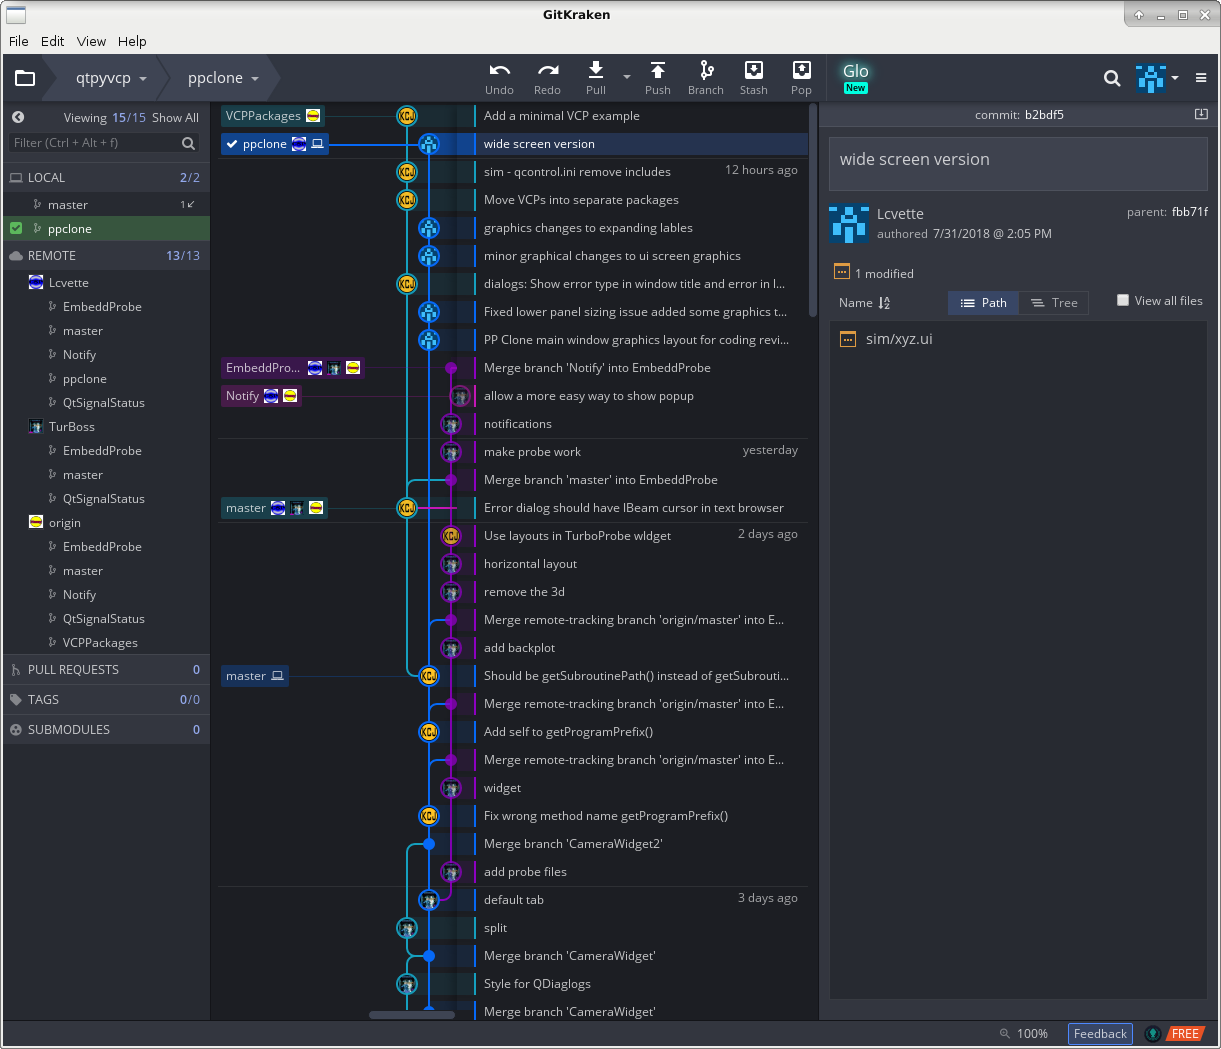Expand the TAGS section
This screenshot has width=1221, height=1049.
click(106, 700)
